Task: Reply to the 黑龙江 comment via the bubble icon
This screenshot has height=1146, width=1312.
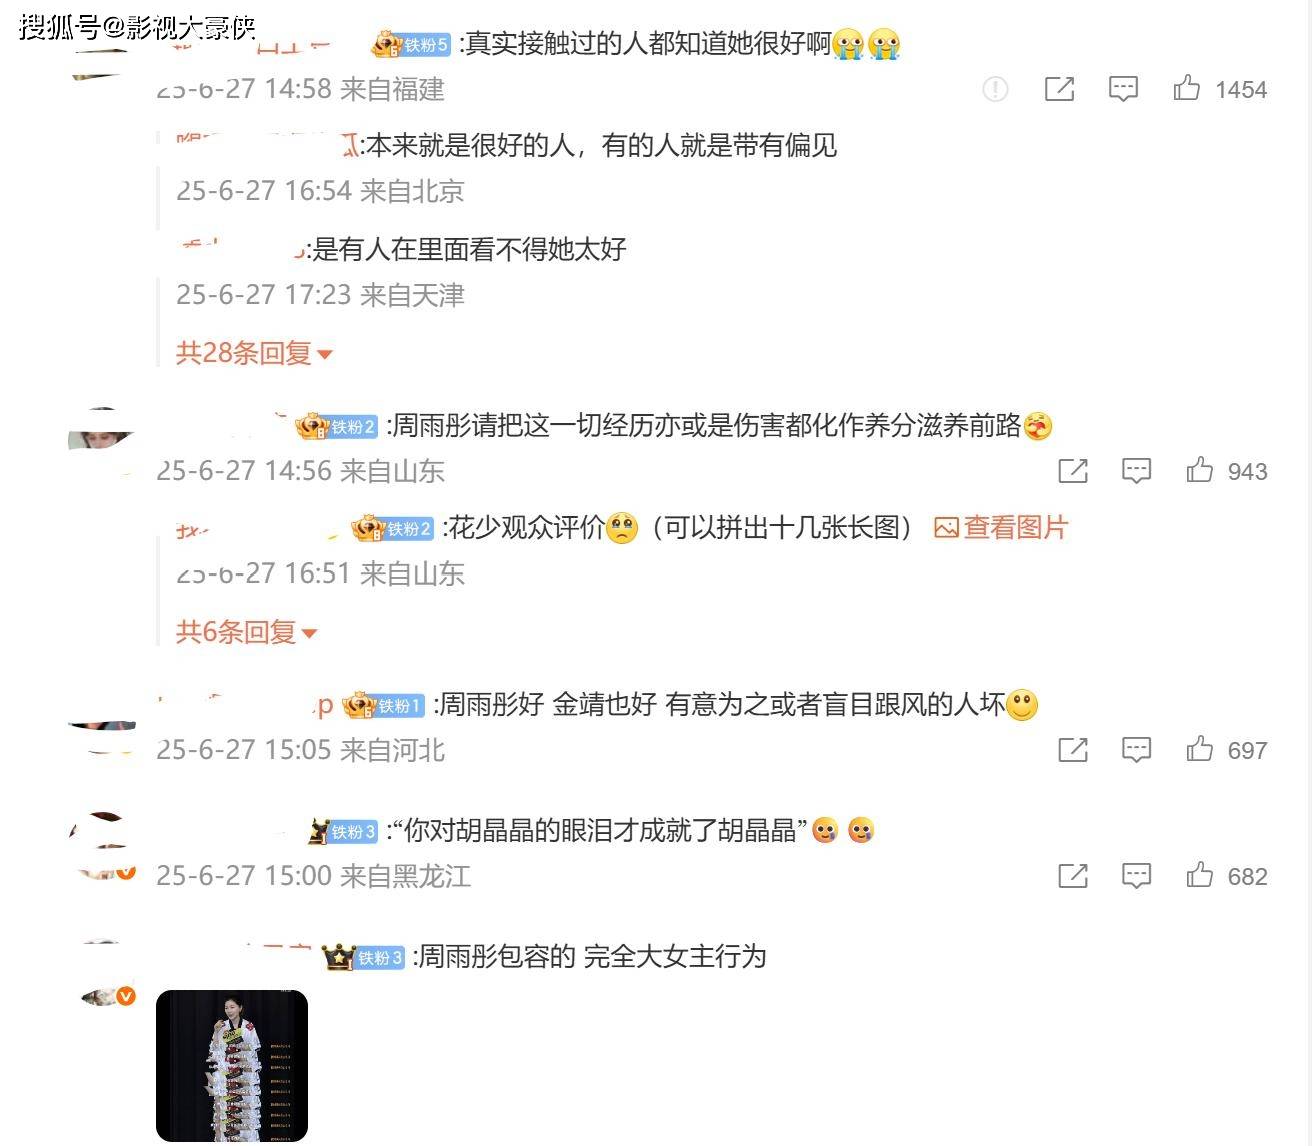Action: pos(1136,876)
